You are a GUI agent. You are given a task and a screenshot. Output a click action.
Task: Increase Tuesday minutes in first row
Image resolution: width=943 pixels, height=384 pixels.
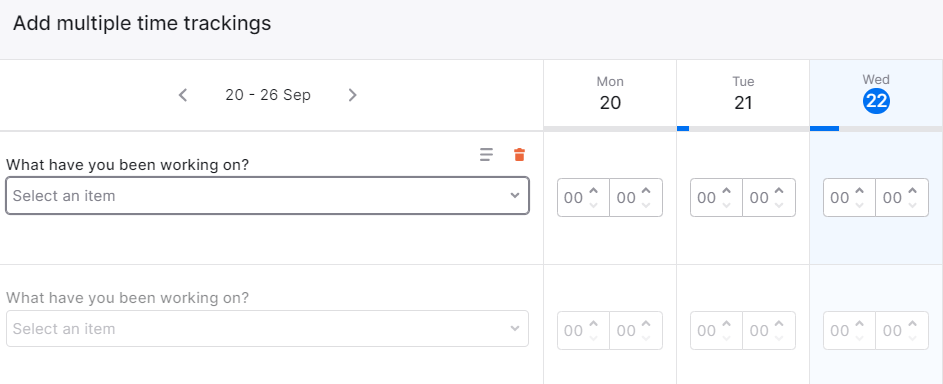779,191
